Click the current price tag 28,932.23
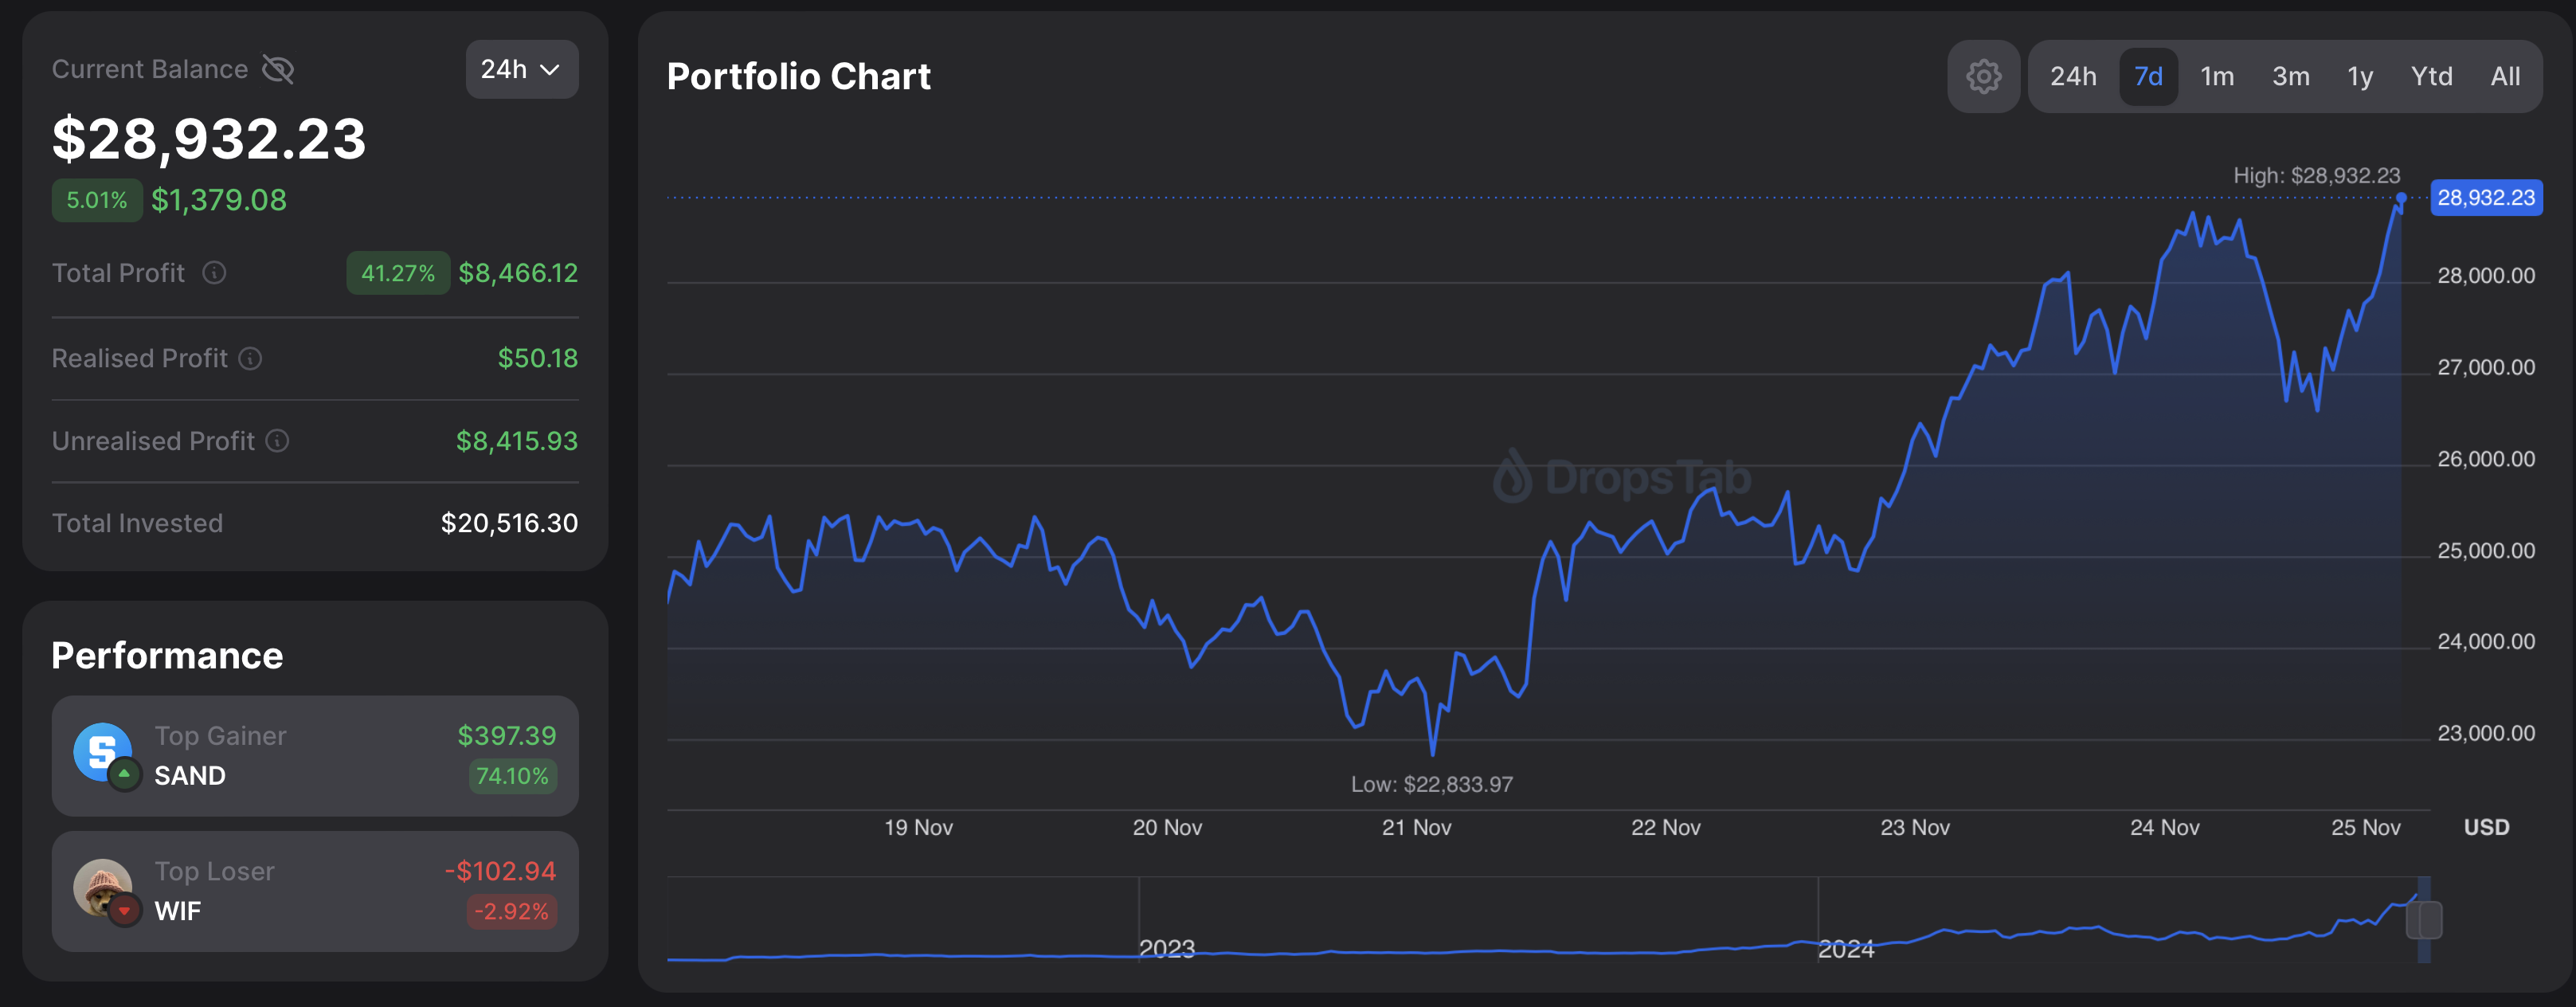The width and height of the screenshot is (2576, 1007). click(x=2485, y=197)
